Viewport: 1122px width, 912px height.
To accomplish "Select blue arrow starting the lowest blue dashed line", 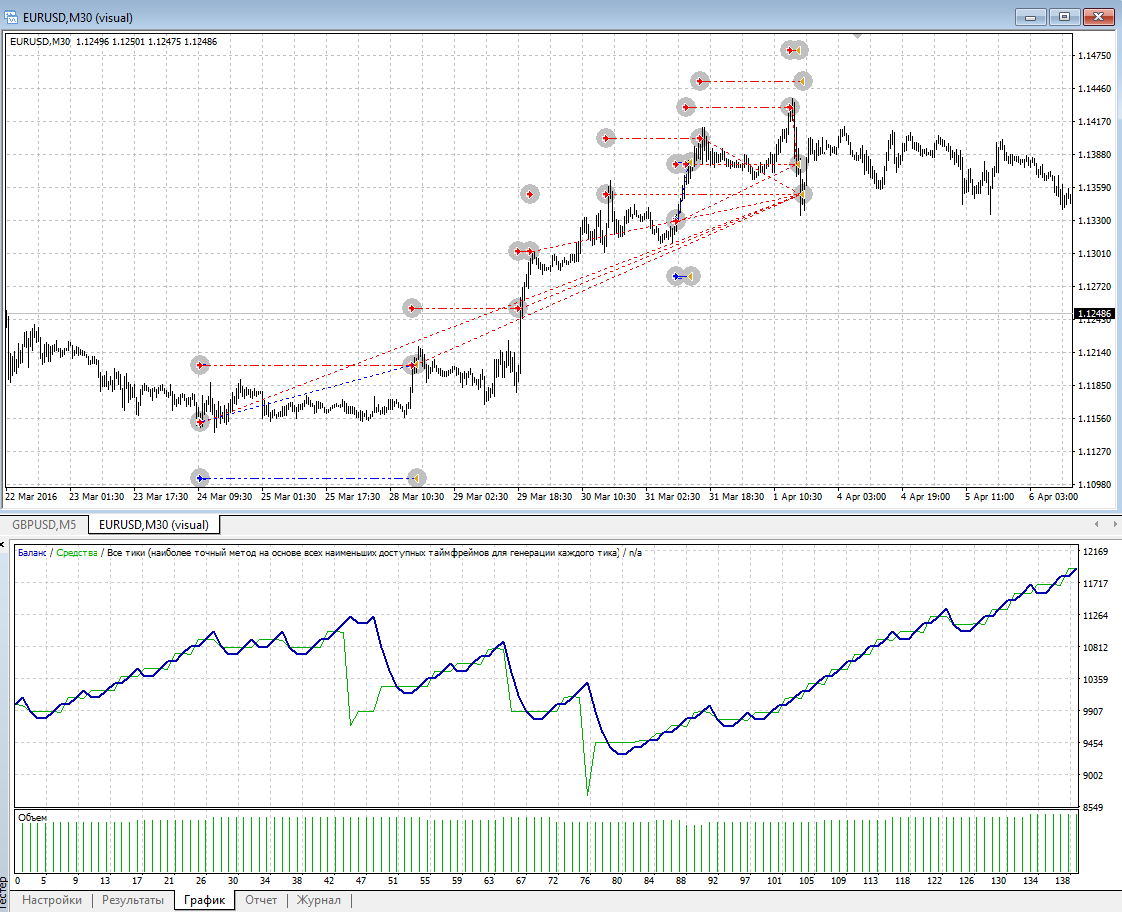I will [200, 478].
